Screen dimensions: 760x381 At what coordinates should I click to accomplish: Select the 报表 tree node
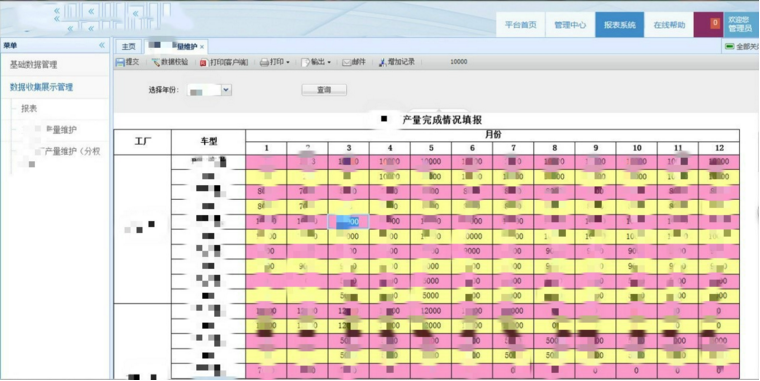click(x=29, y=109)
